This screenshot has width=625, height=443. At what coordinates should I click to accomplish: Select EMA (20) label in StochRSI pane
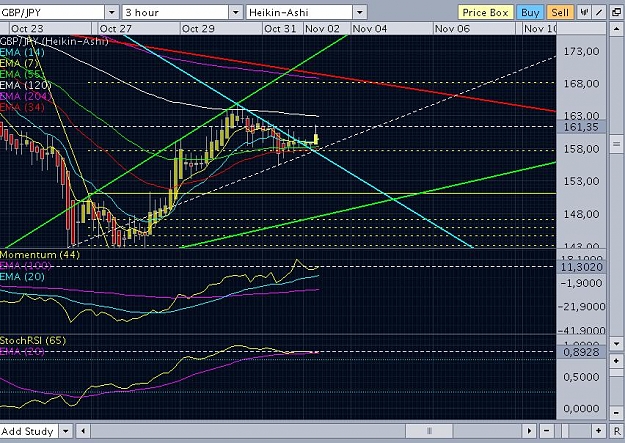click(22, 351)
